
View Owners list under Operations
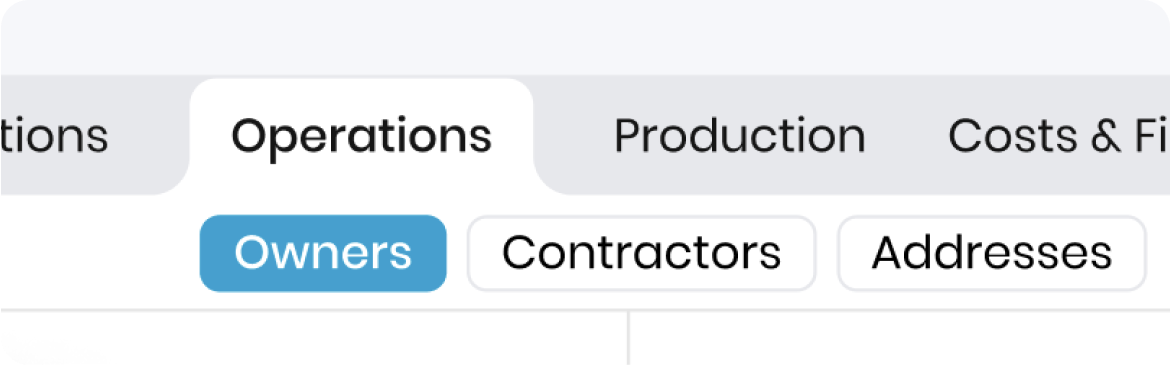[323, 253]
